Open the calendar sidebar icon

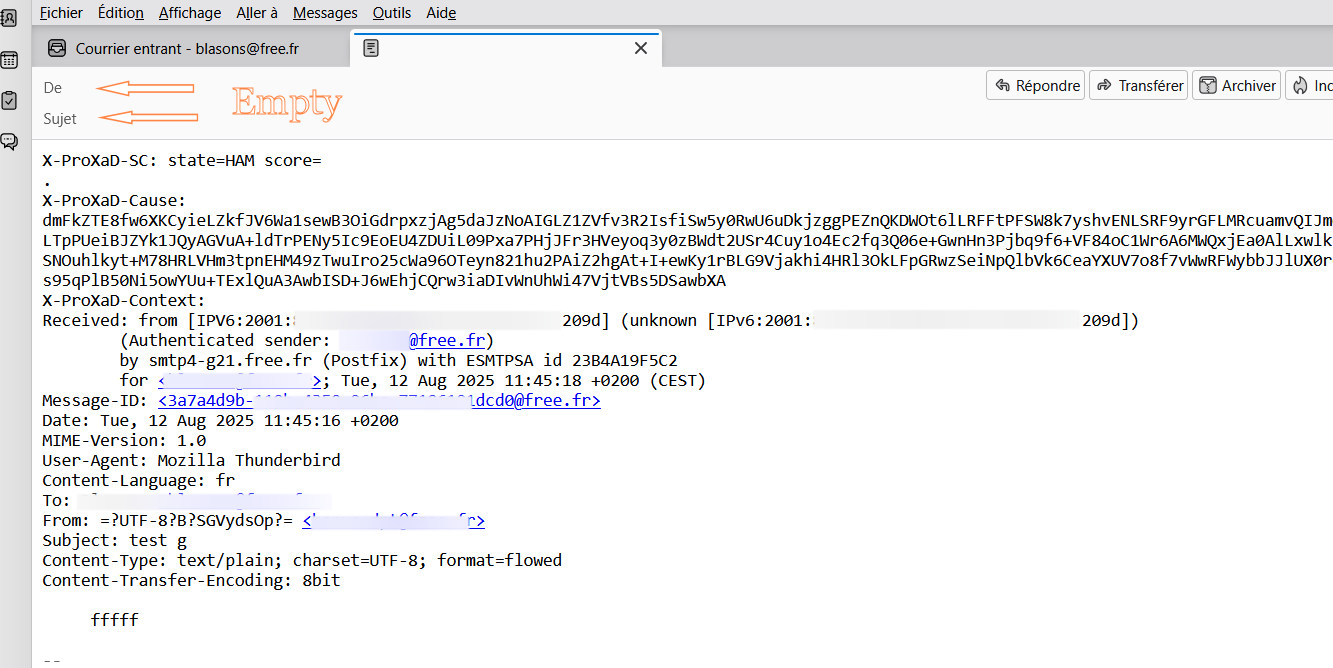tap(9, 60)
